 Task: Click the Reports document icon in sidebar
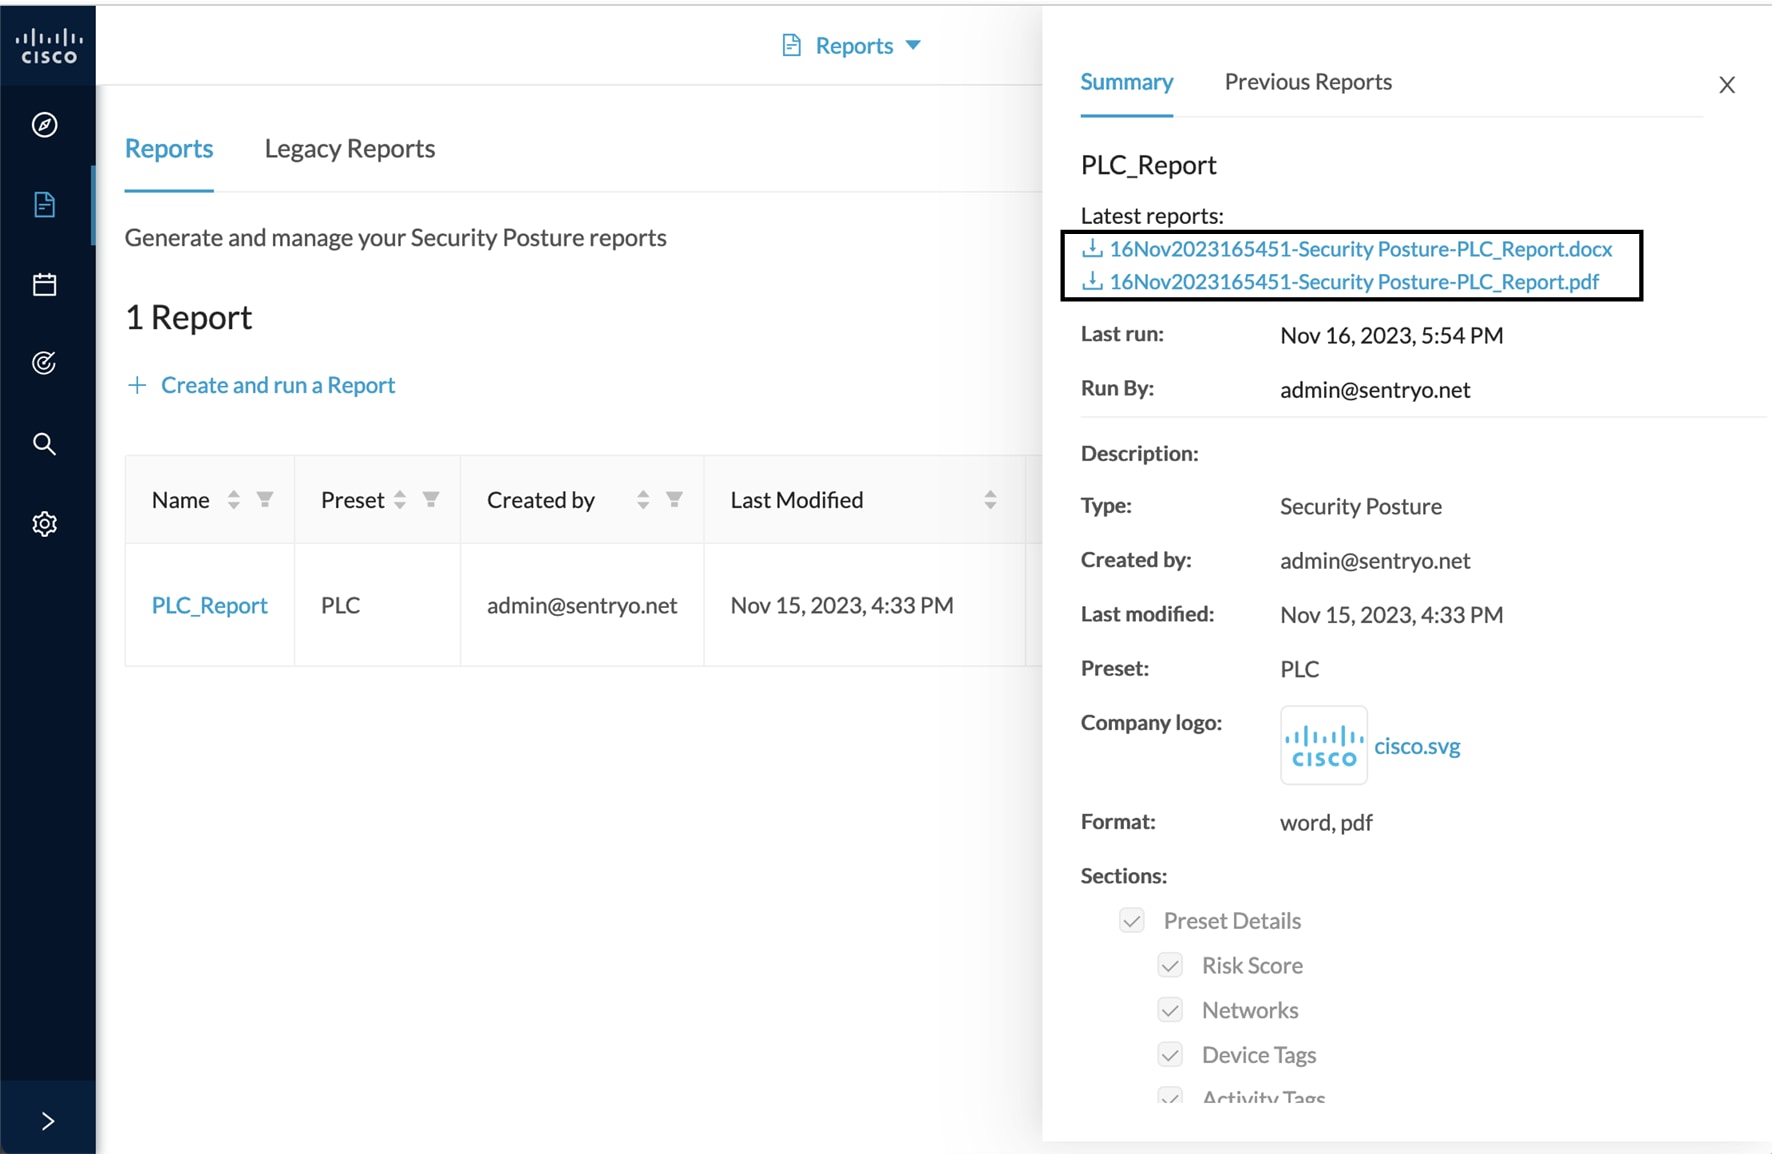[x=44, y=205]
